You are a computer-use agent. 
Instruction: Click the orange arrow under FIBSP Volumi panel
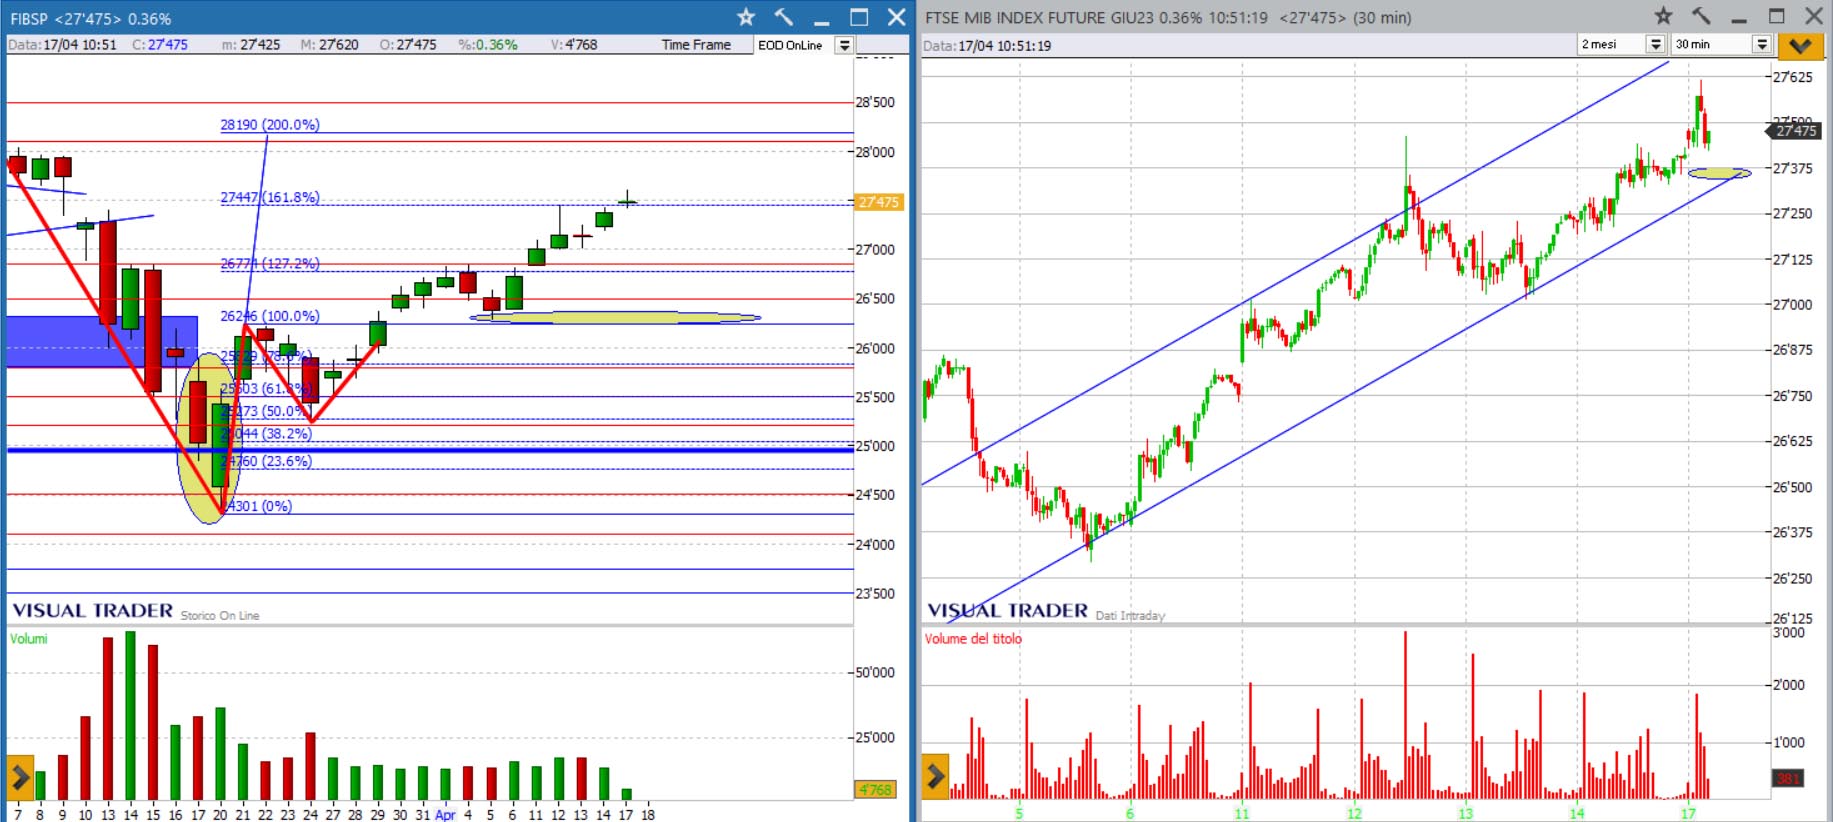(20, 777)
